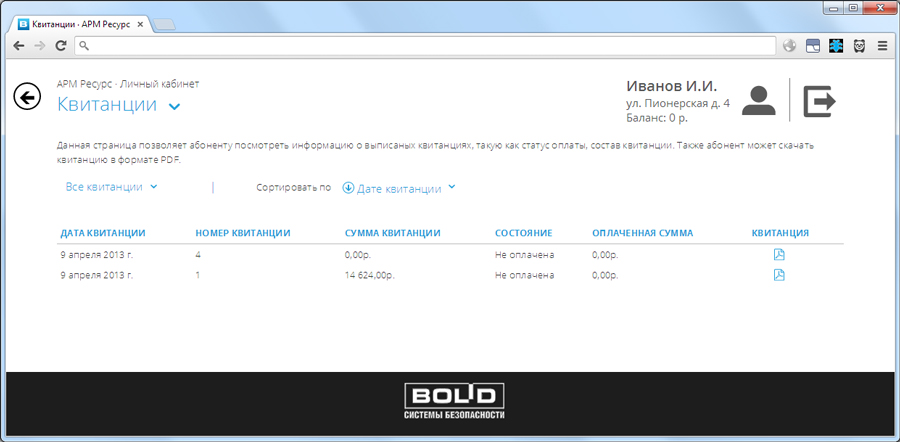
Task: Click the browser back navigation arrow
Action: tap(19, 45)
